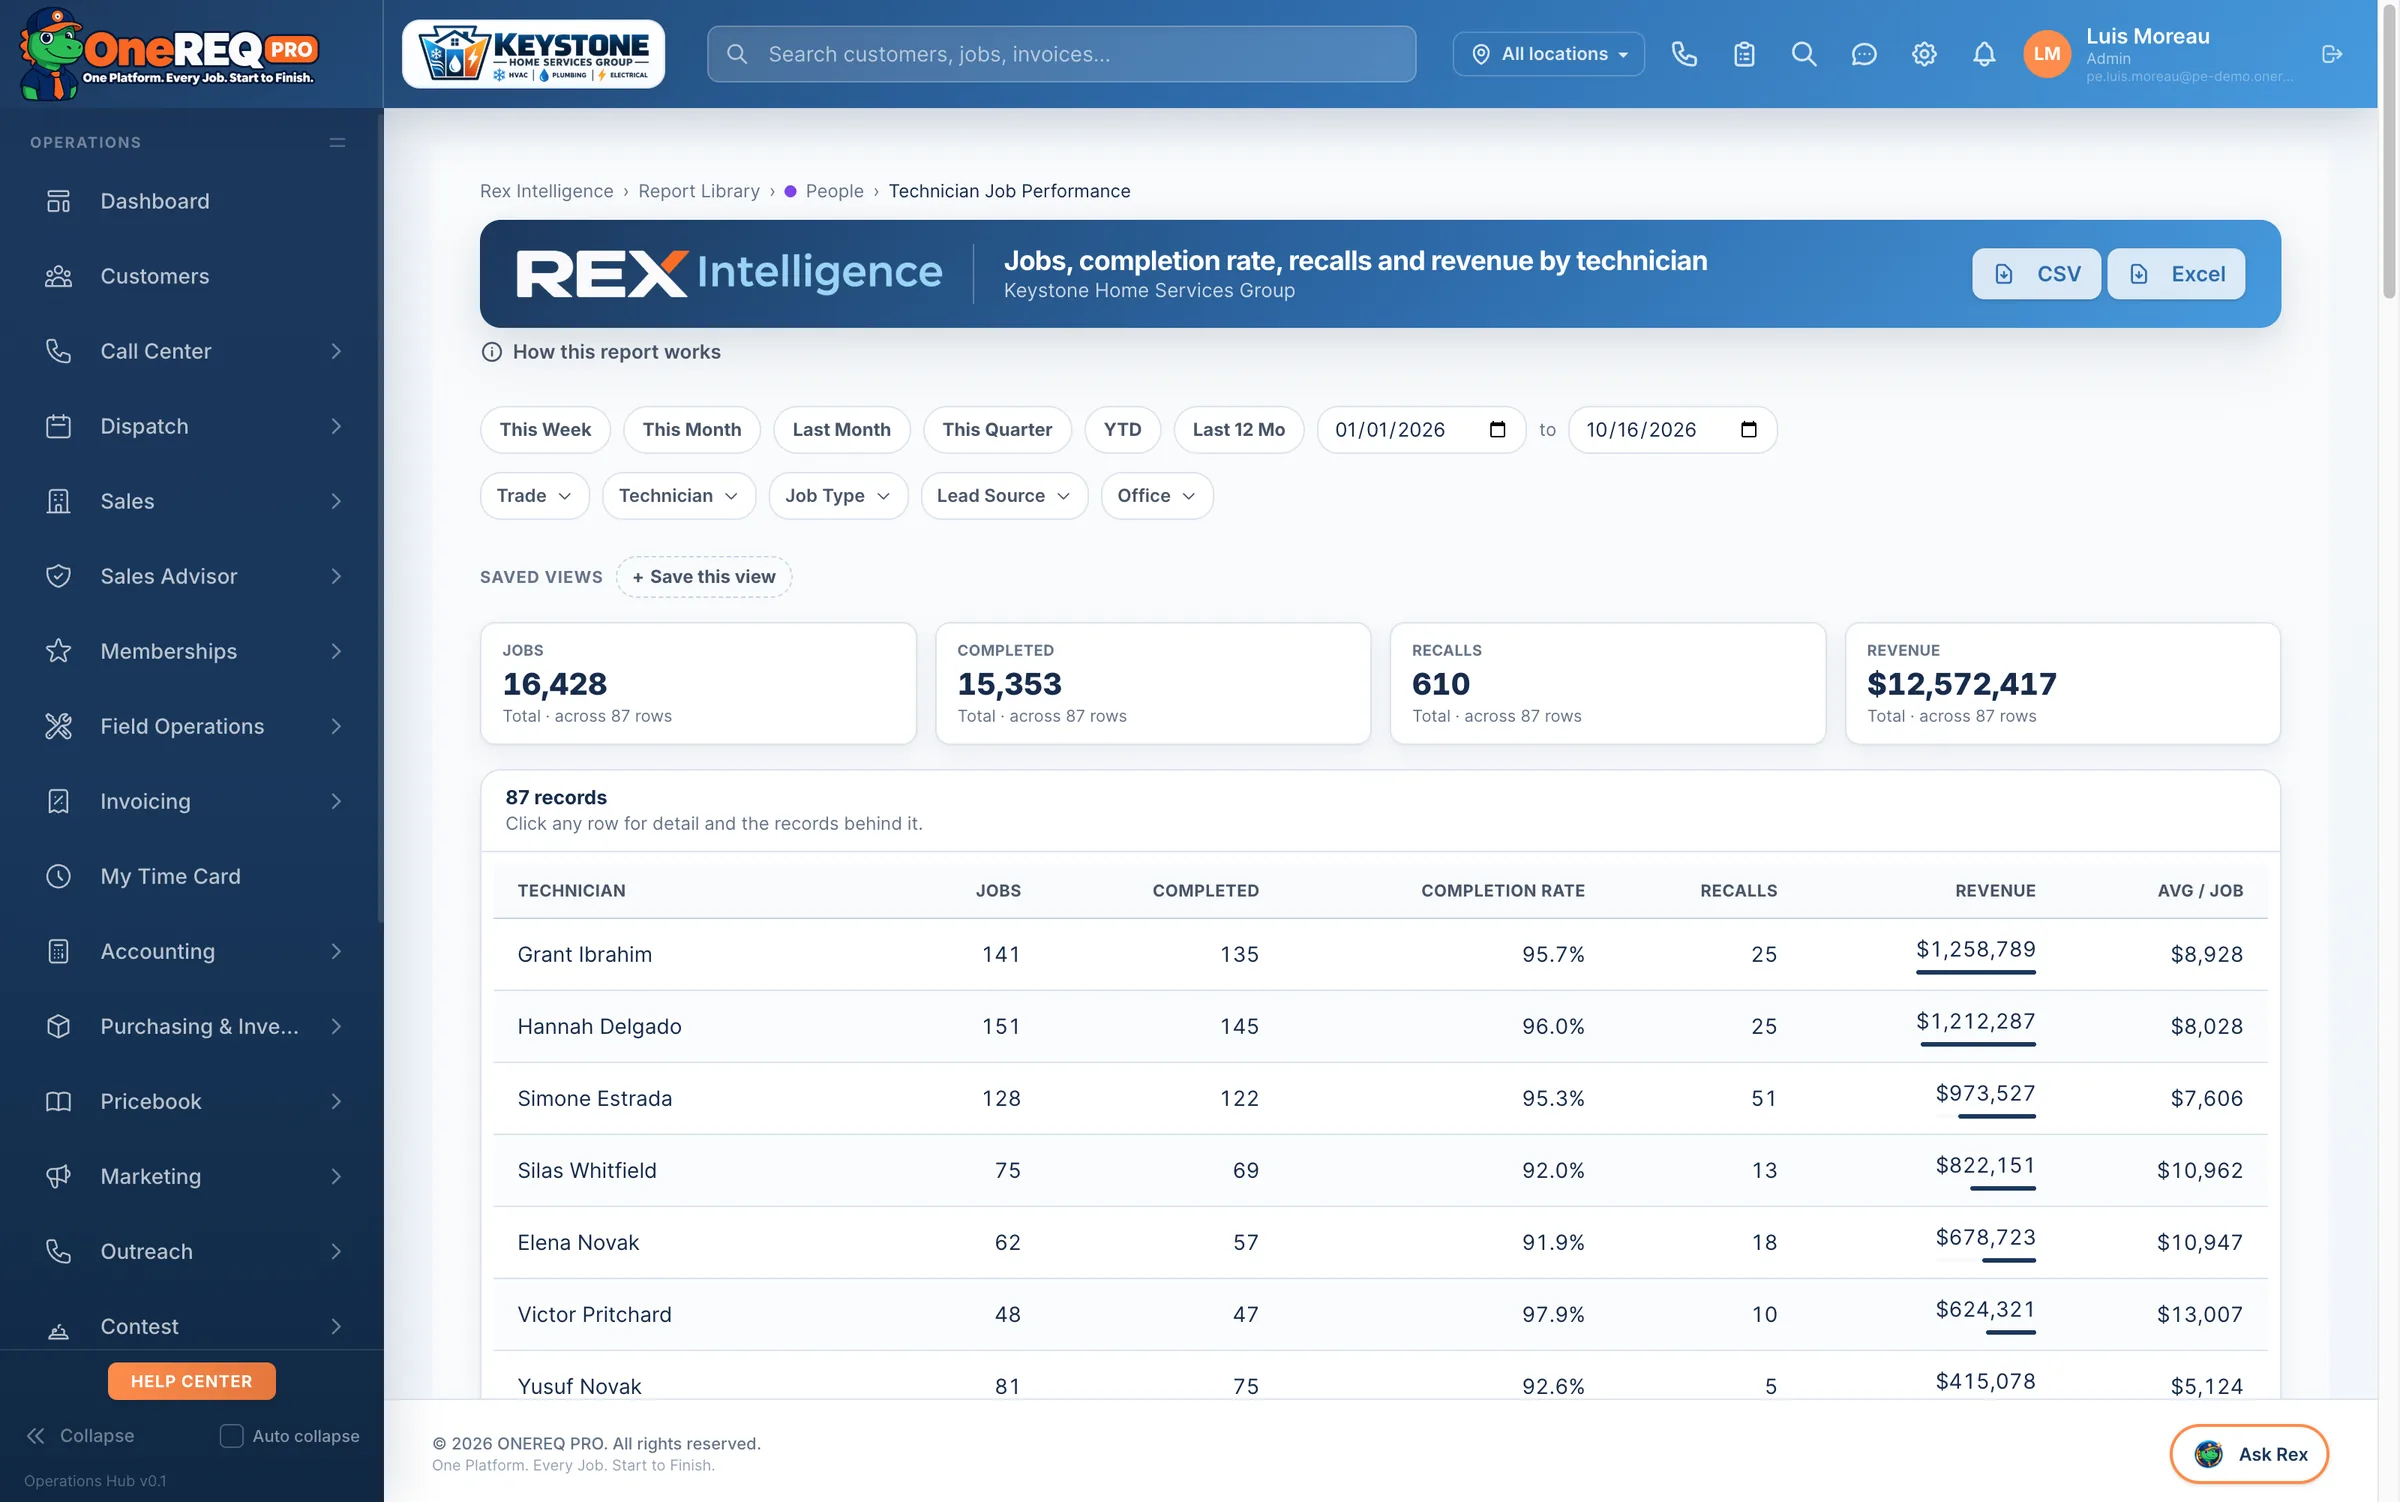Click the Customers sidebar icon
Screen dimensions: 2400x1502
[x=59, y=276]
